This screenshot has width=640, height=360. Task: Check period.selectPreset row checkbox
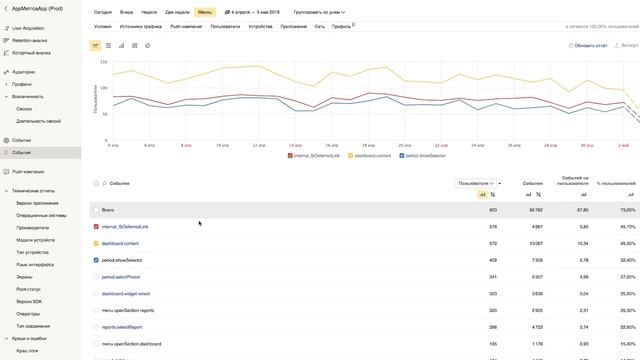(96, 277)
